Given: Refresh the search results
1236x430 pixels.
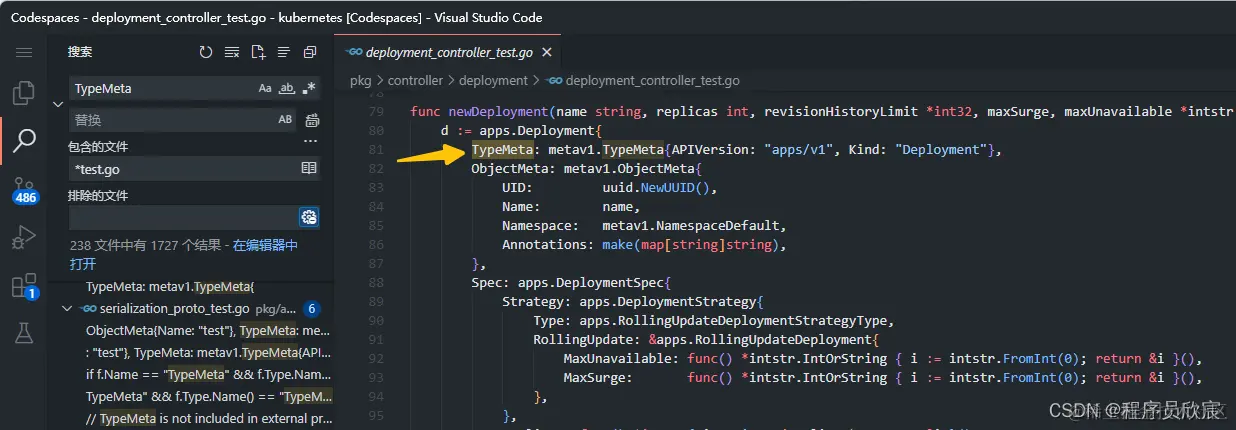Looking at the screenshot, I should (206, 52).
